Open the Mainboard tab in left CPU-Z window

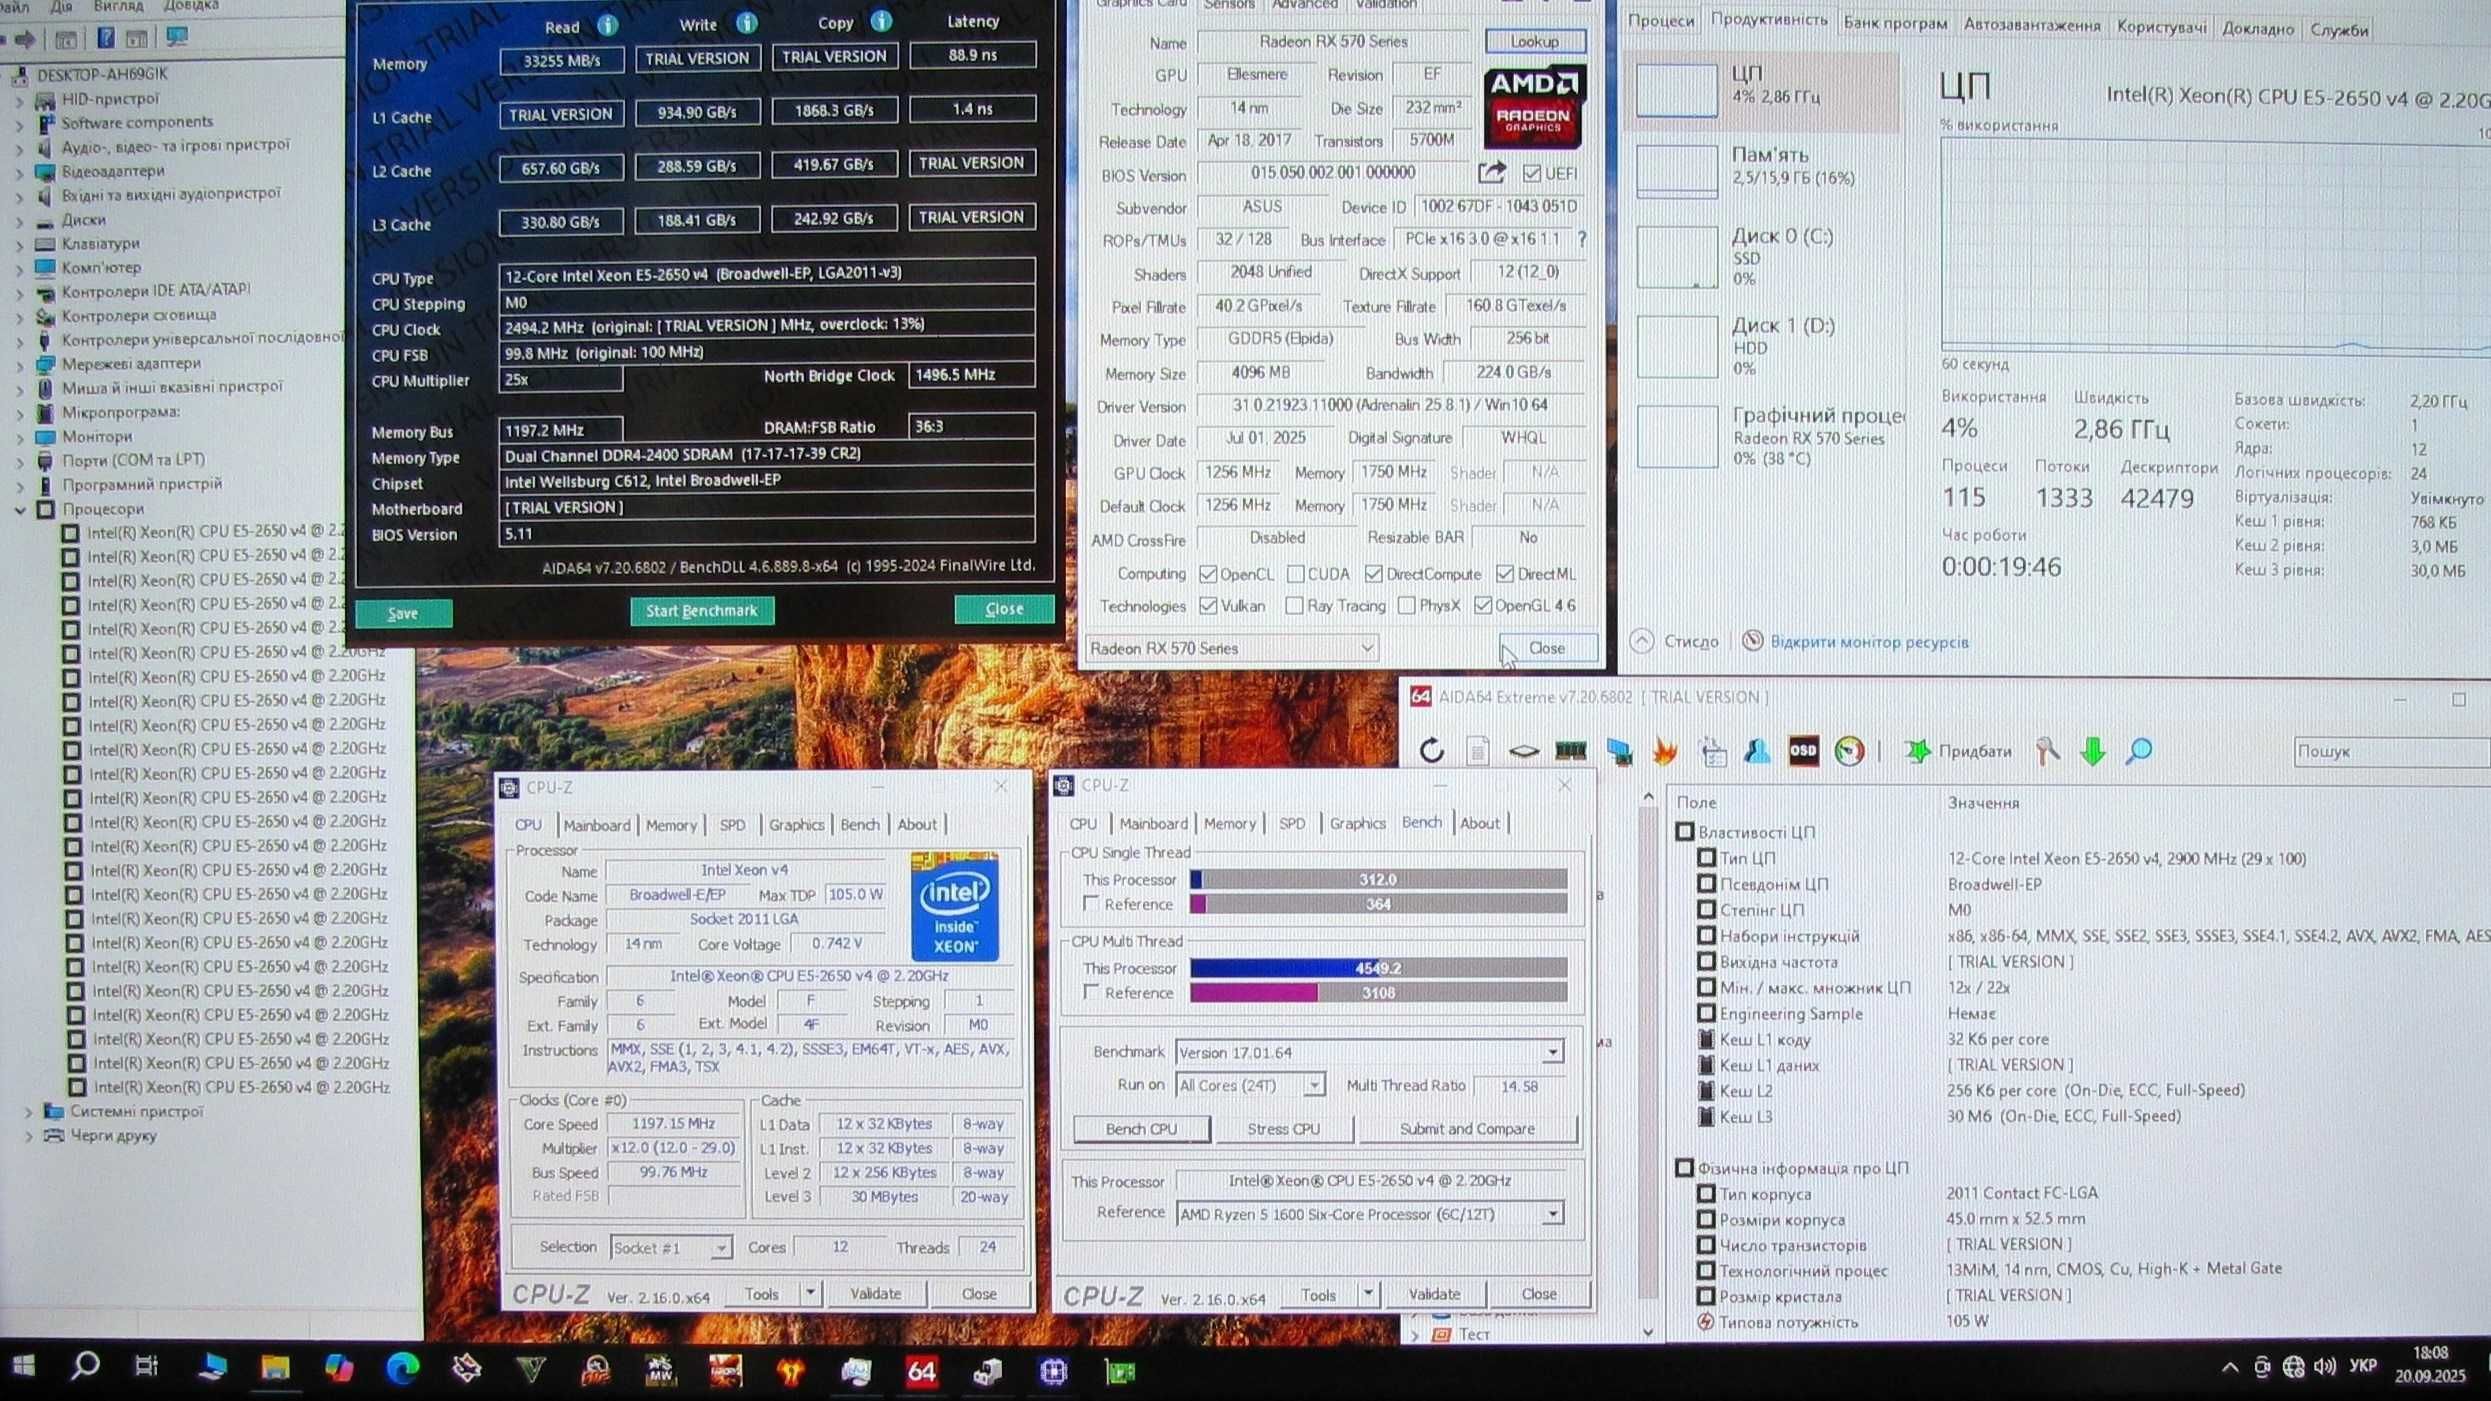(596, 825)
